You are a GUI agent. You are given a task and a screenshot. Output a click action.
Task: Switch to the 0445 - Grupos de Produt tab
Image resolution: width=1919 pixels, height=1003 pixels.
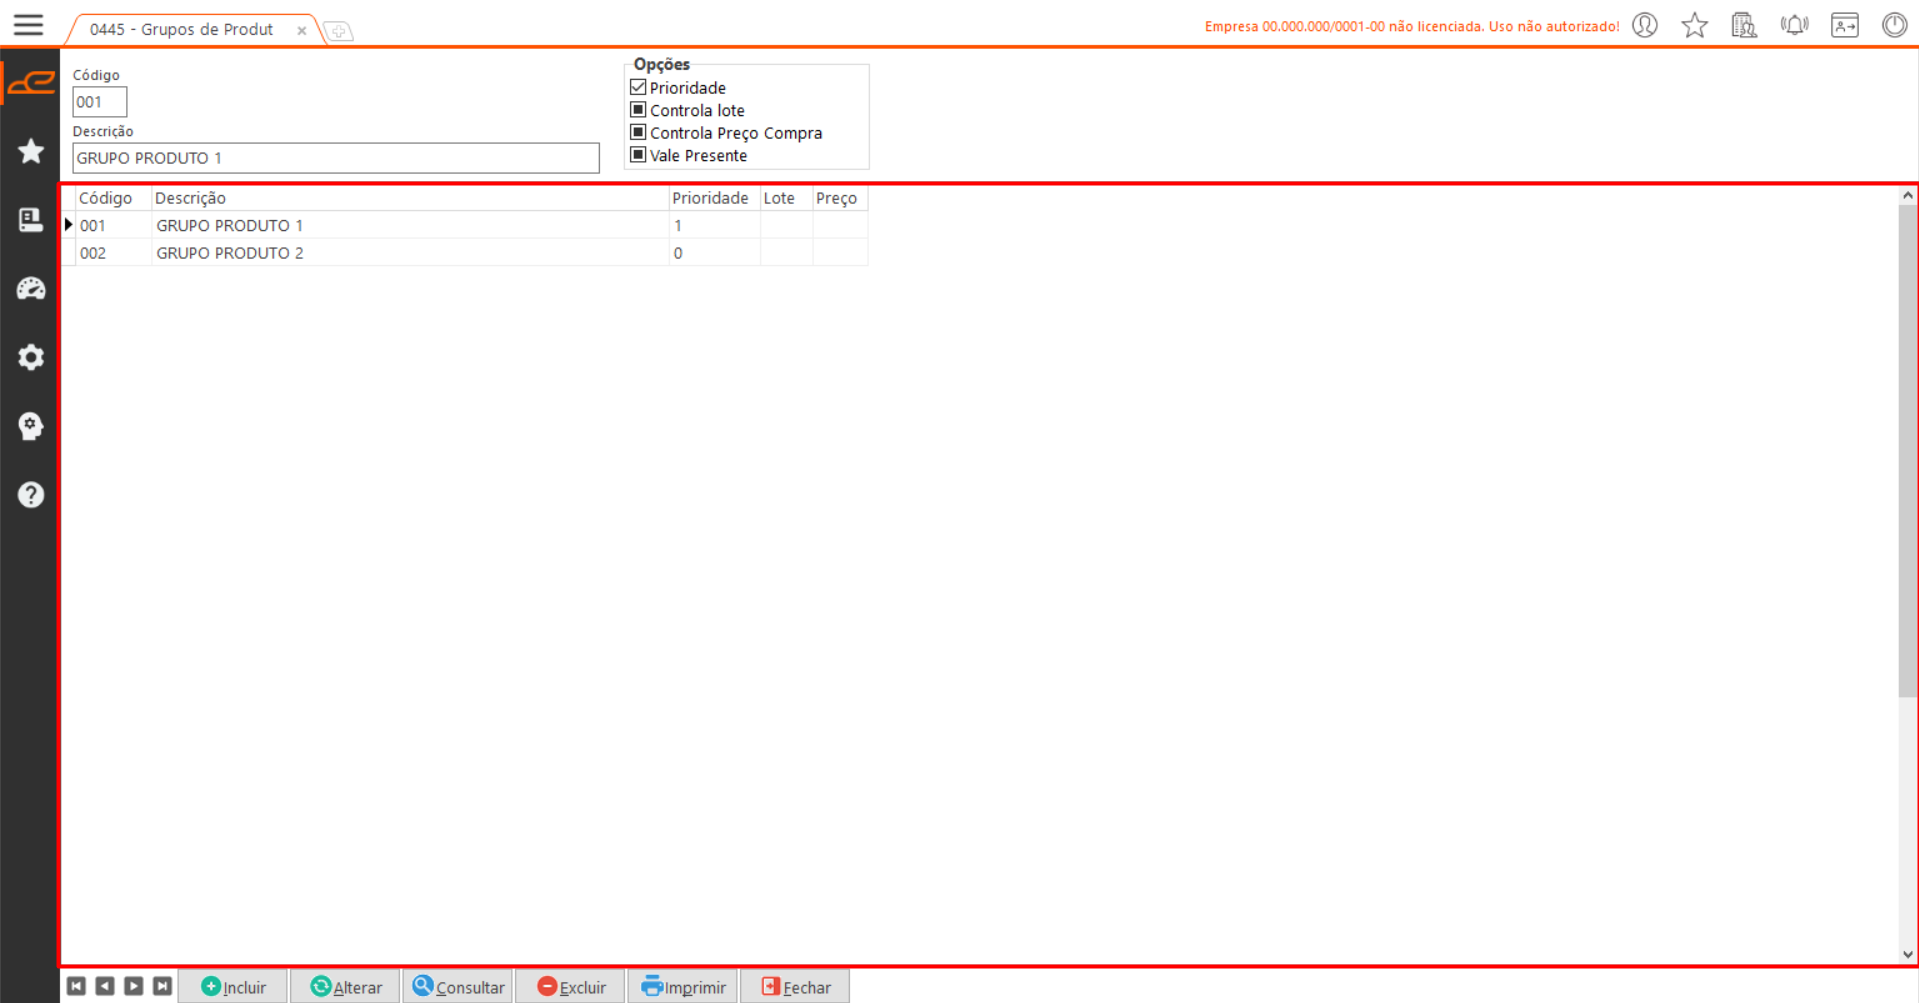pos(182,30)
